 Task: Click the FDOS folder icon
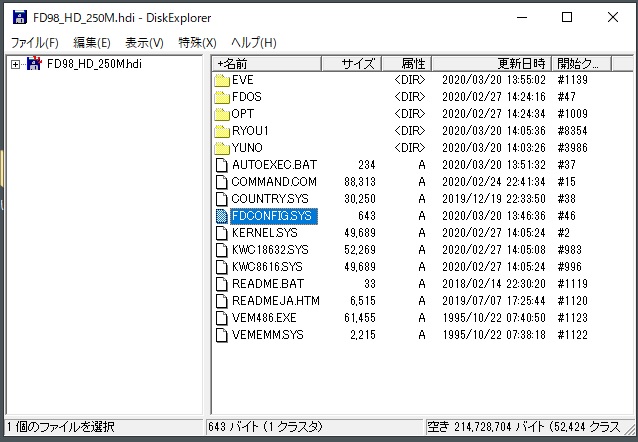(x=222, y=97)
